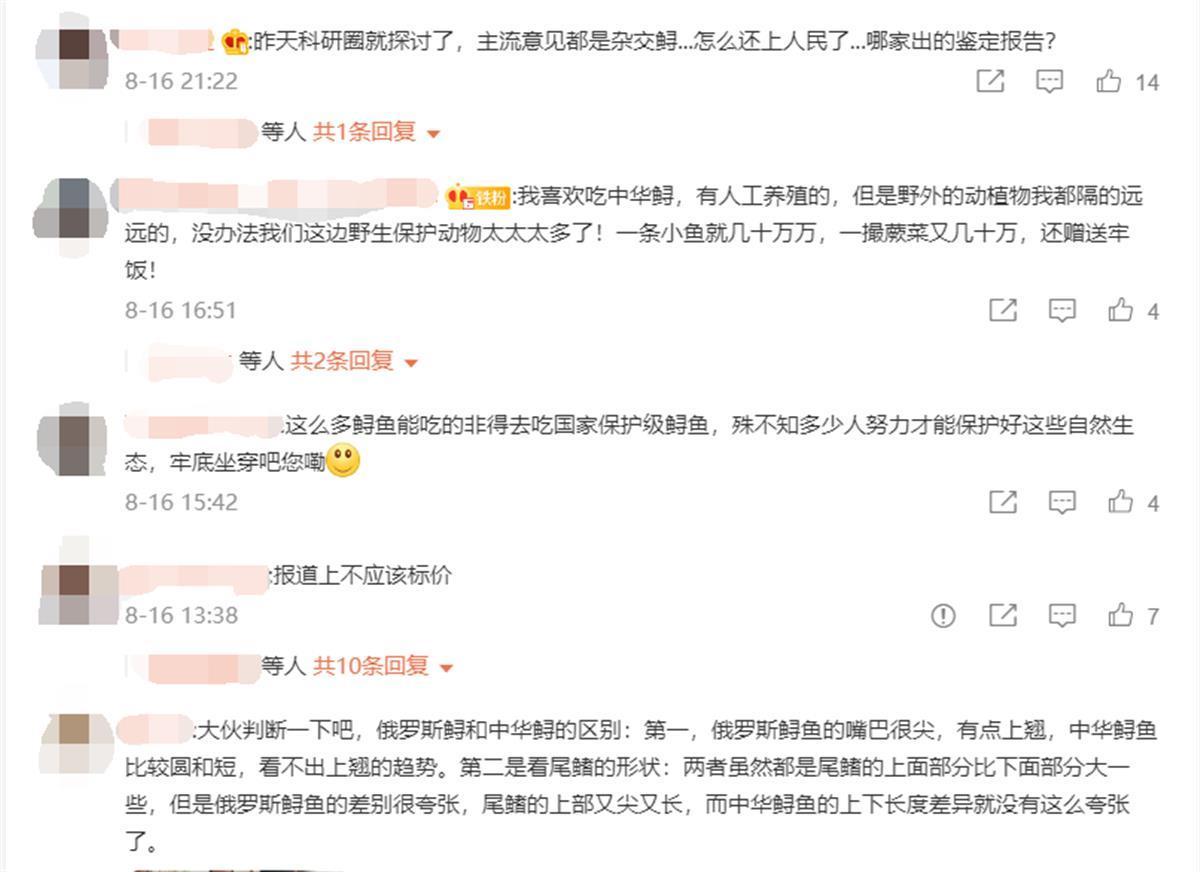This screenshot has height=872, width=1200.
Task: Share the 8-16 13:38 comment
Action: (x=1003, y=616)
